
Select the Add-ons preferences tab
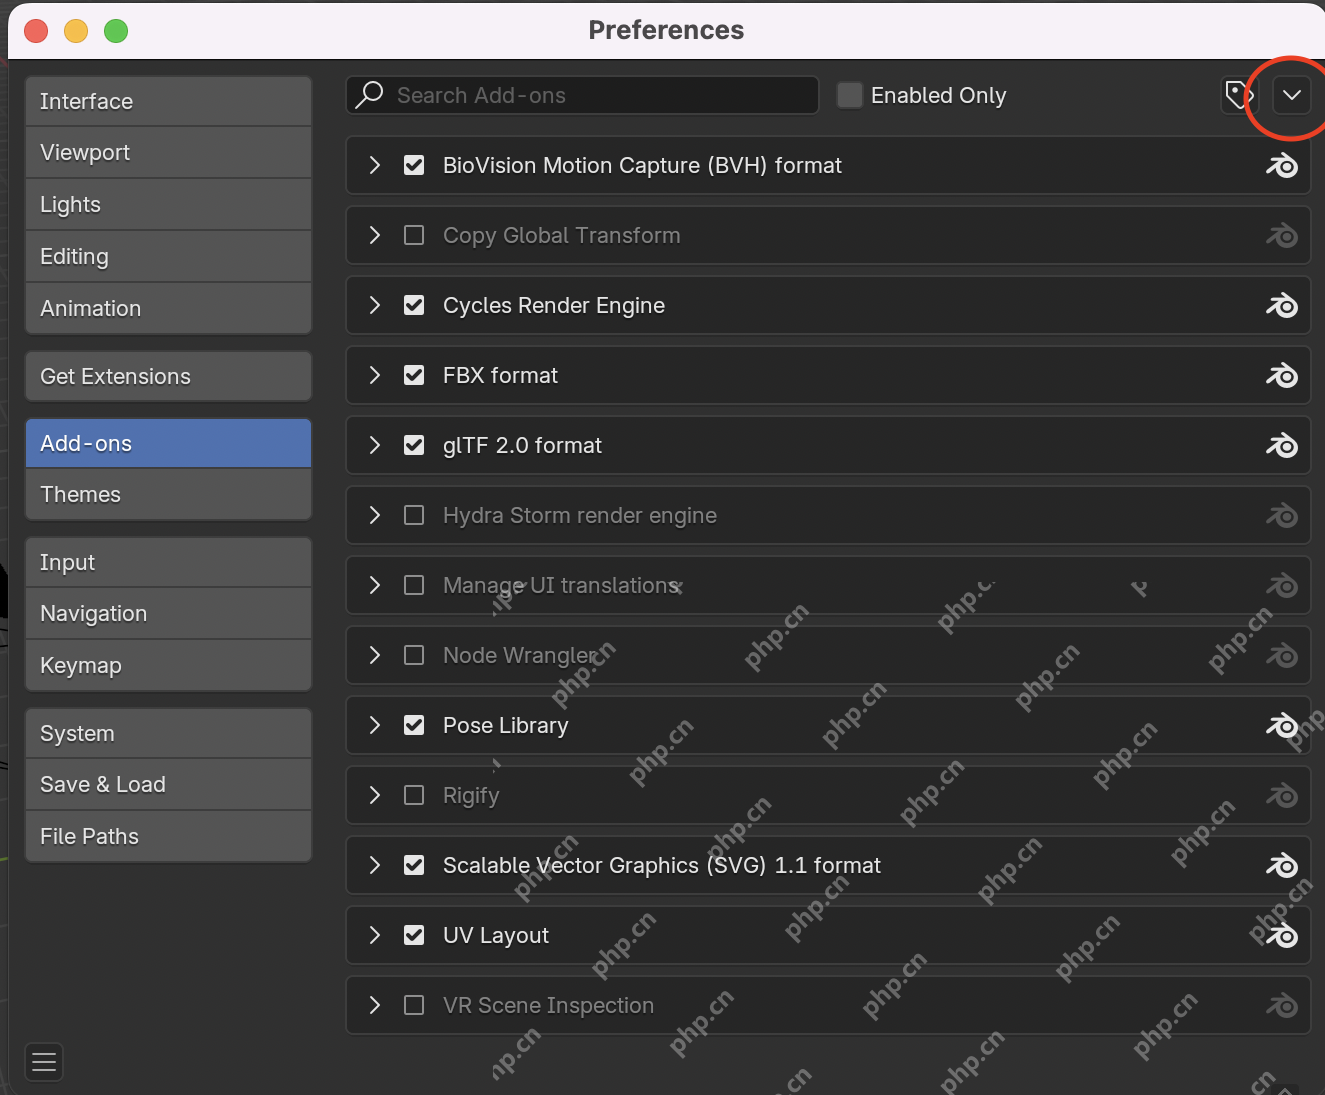(168, 443)
